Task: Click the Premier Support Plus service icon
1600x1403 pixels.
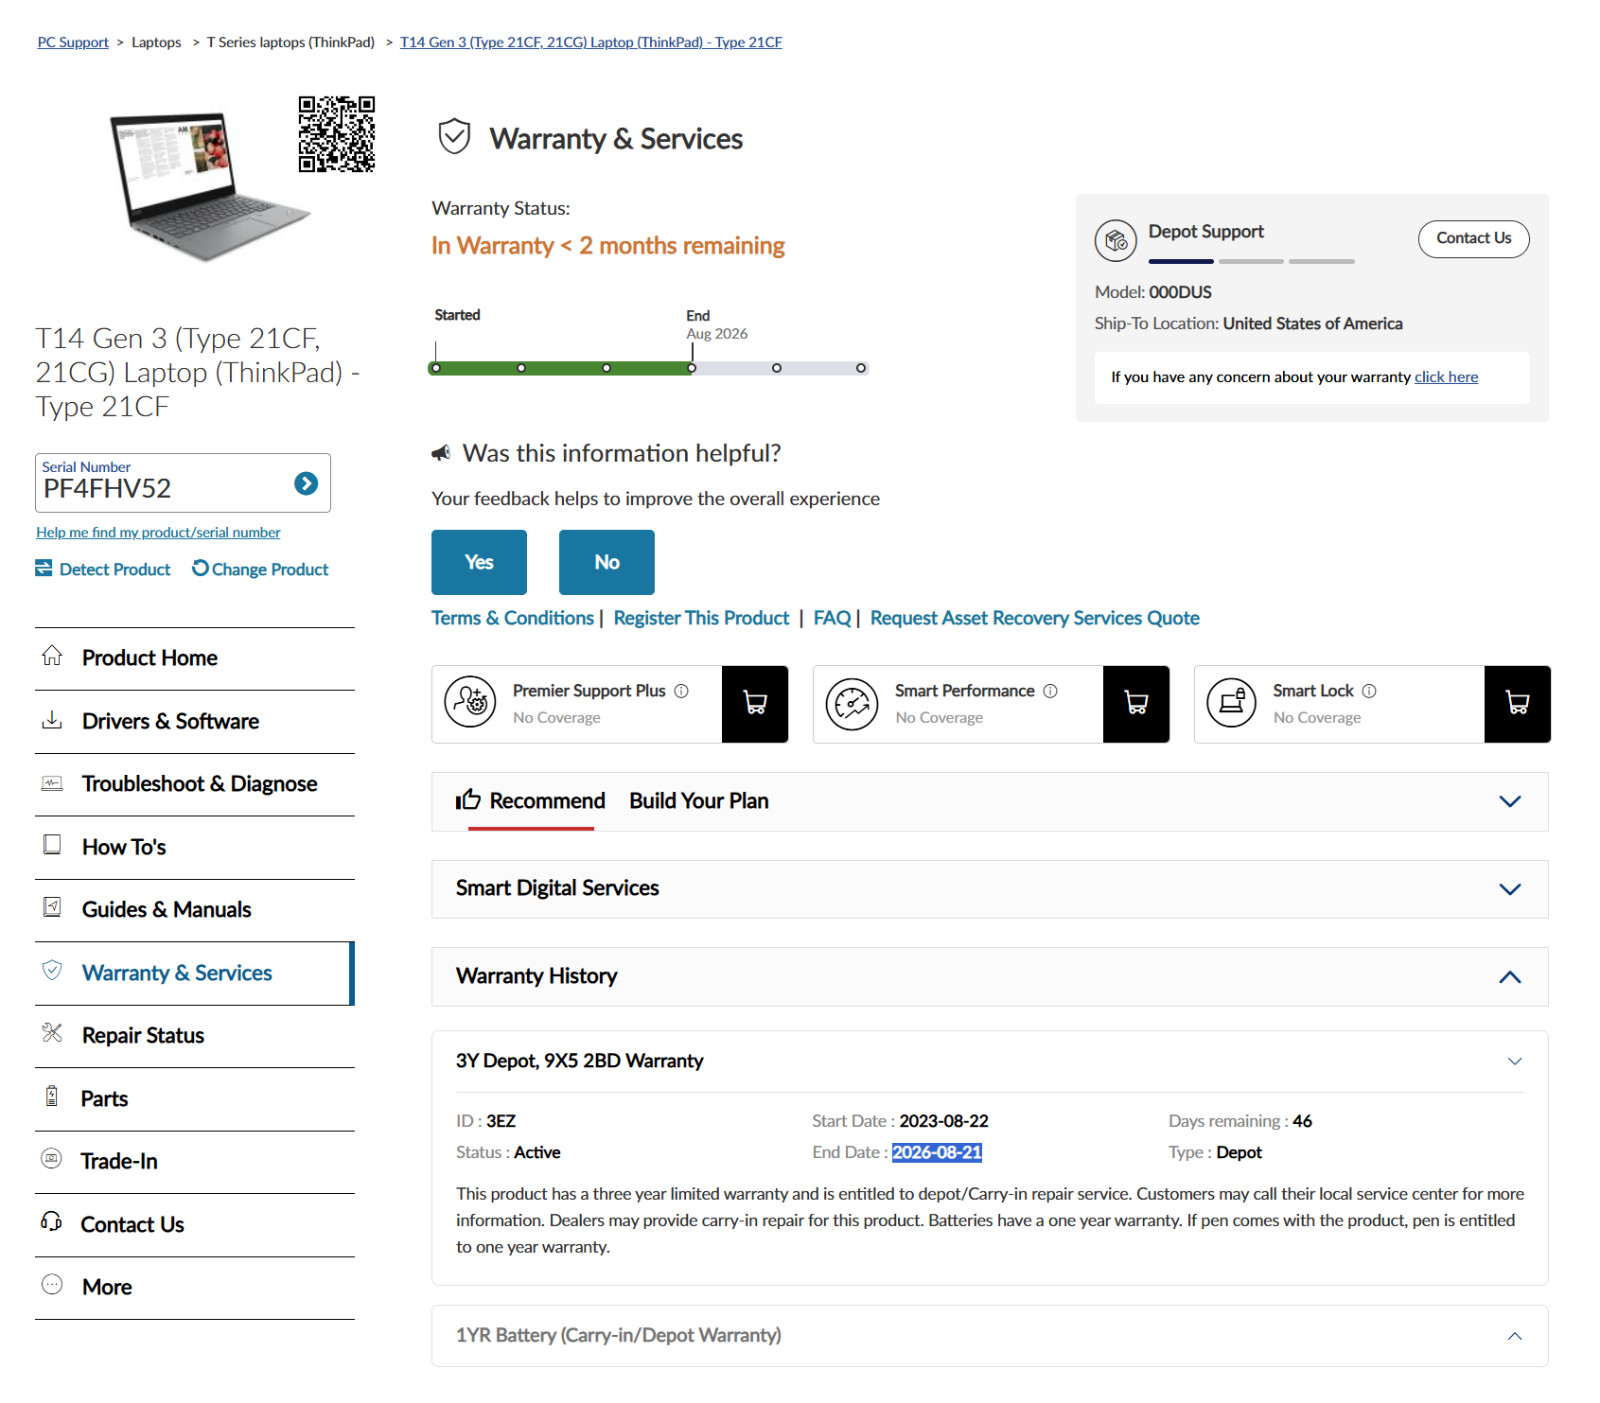Action: tap(470, 703)
